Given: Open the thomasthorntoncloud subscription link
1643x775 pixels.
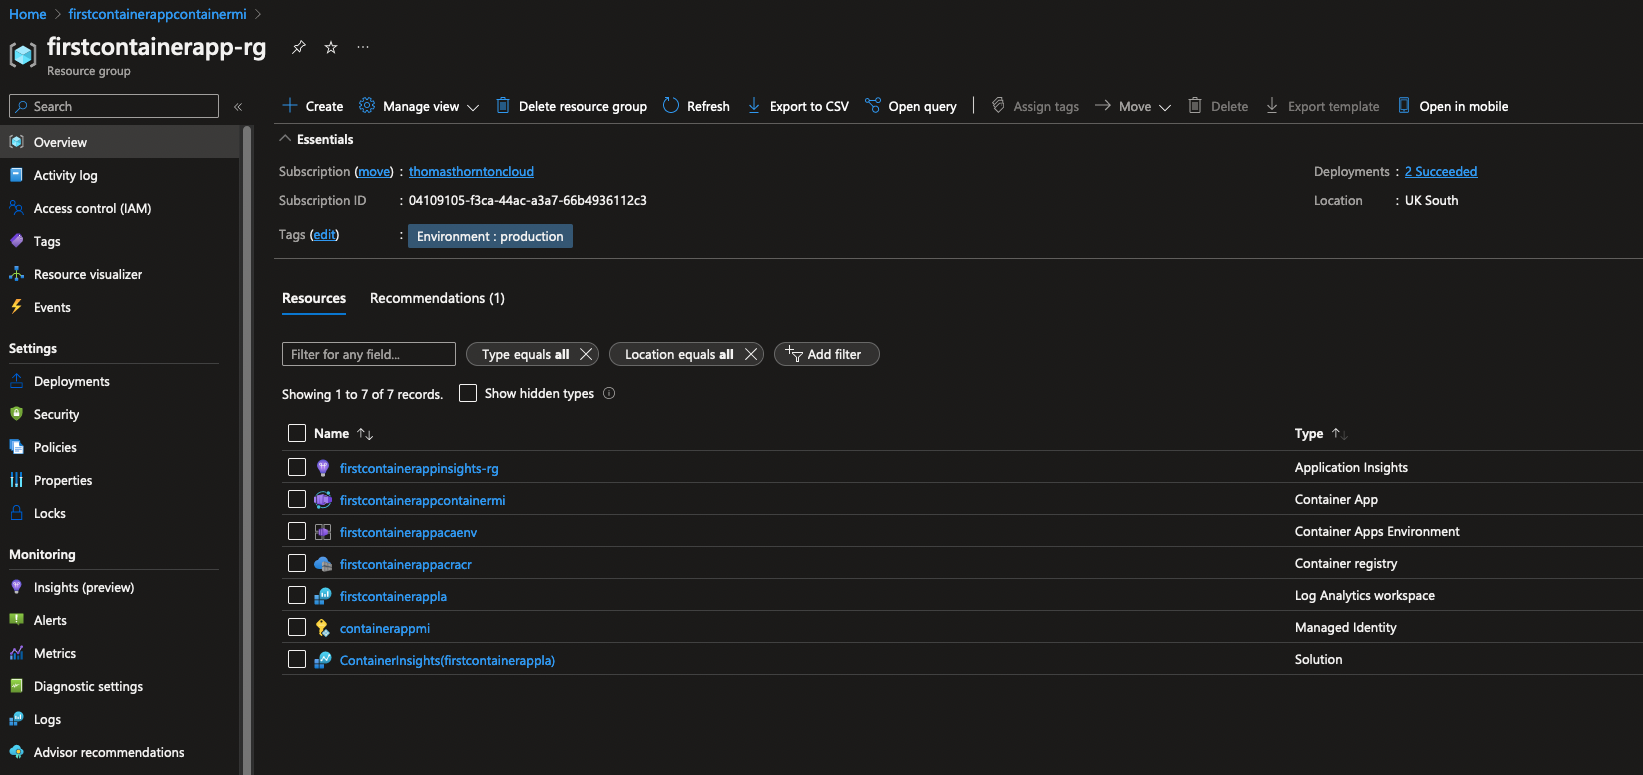Looking at the screenshot, I should coord(471,171).
